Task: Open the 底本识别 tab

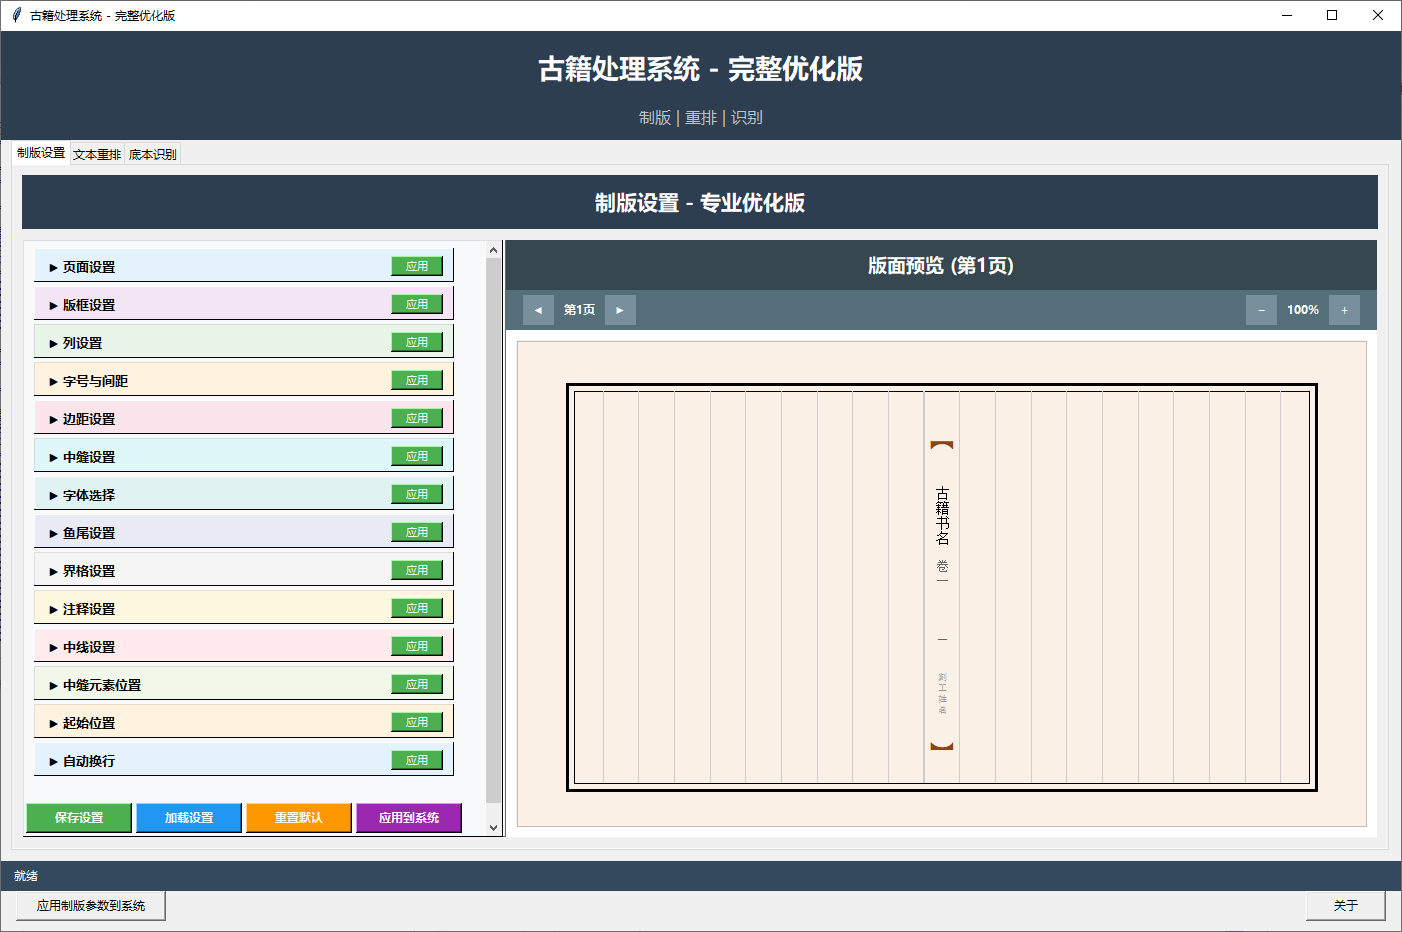Action: (152, 153)
